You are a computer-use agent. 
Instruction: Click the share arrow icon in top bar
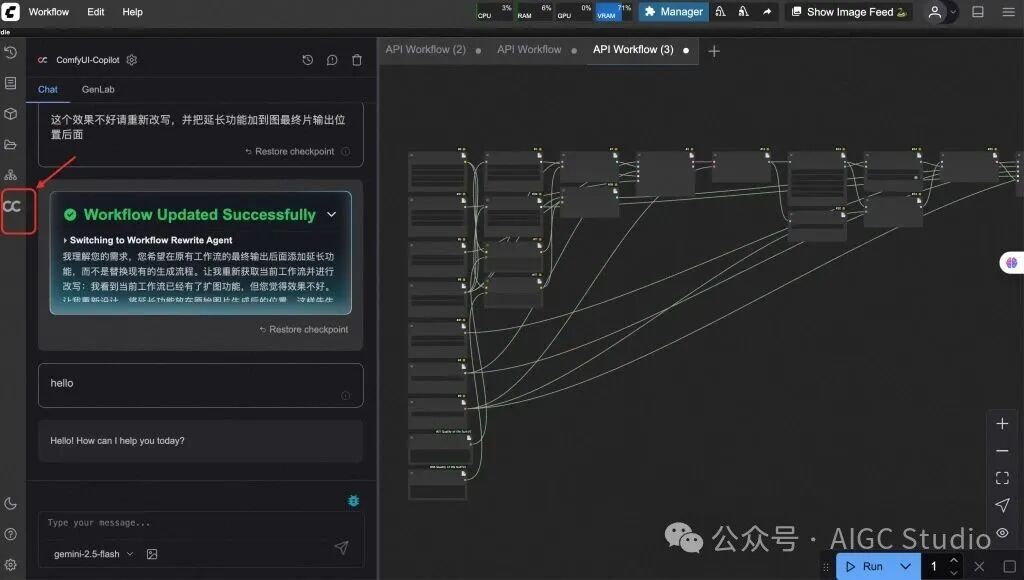pos(767,12)
